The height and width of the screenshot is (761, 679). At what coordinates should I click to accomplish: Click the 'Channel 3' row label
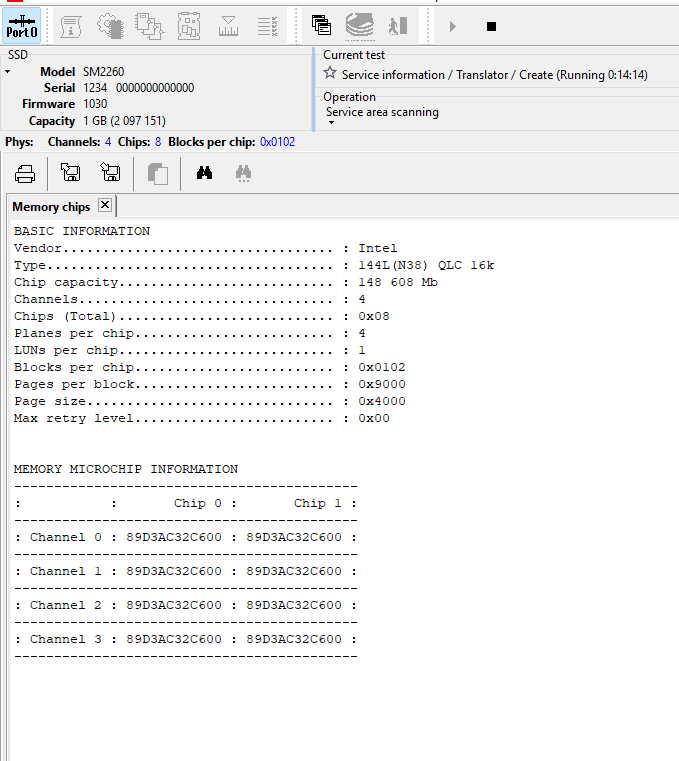[x=66, y=639]
